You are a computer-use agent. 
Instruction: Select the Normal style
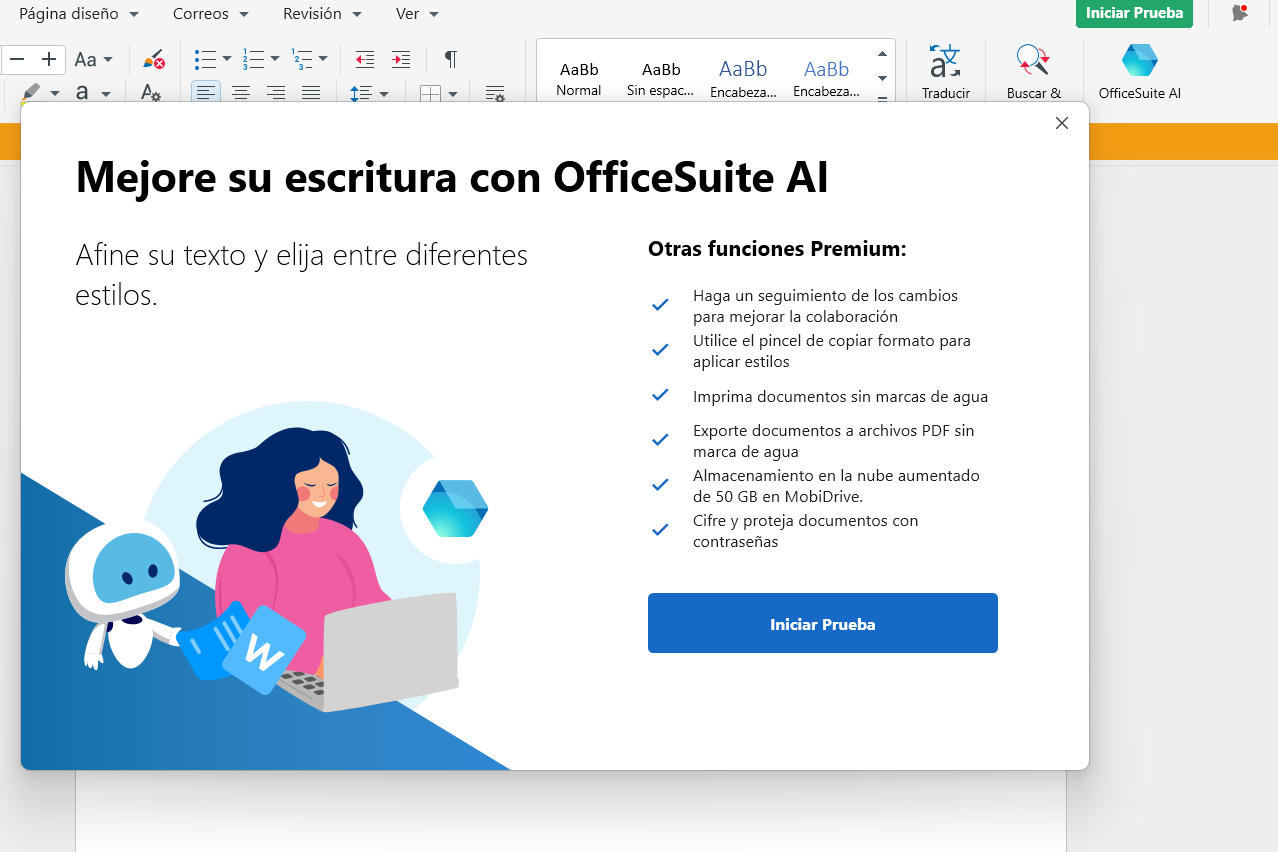(579, 78)
